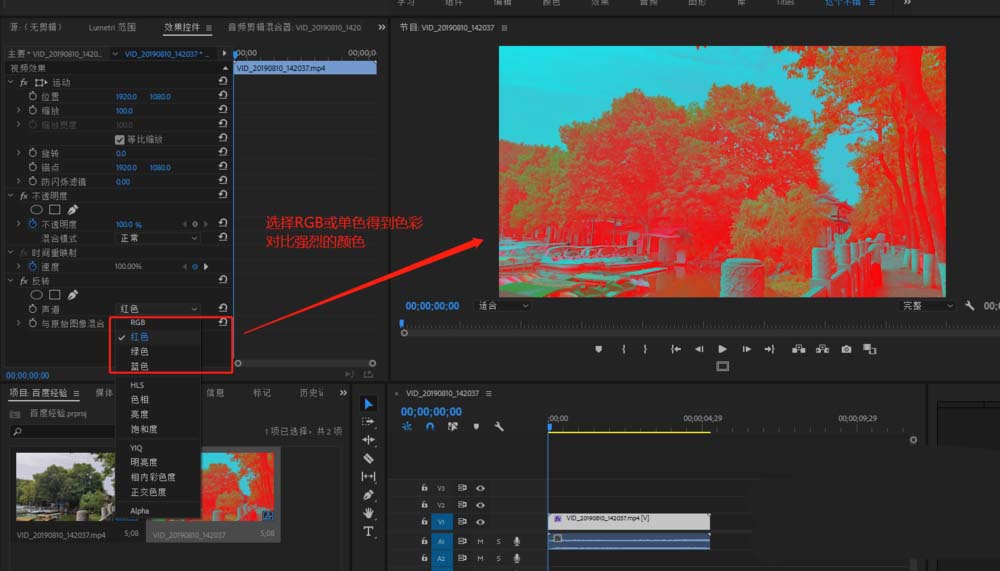
Task: Select the Hand tool
Action: pos(368,513)
